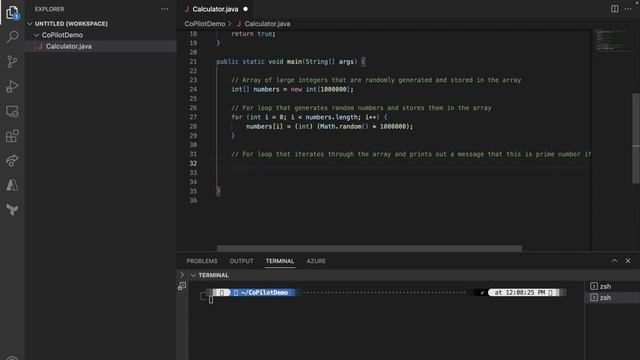
Task: Click the 'return true;' code line
Action: [x=253, y=34]
